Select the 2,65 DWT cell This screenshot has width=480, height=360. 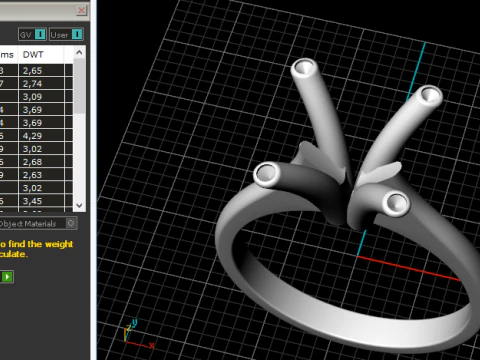(41, 70)
